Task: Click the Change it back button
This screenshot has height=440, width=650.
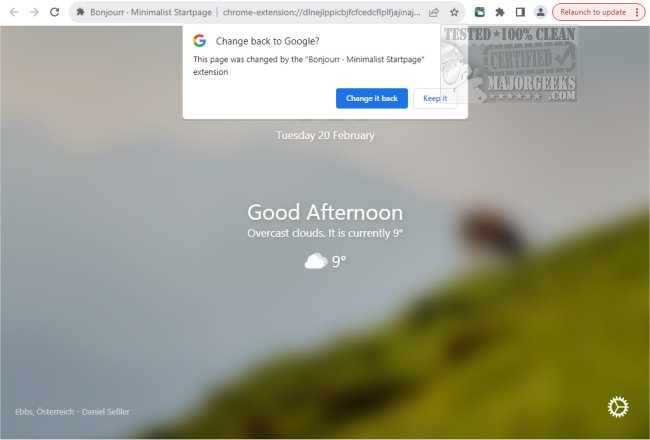Action: coord(372,98)
